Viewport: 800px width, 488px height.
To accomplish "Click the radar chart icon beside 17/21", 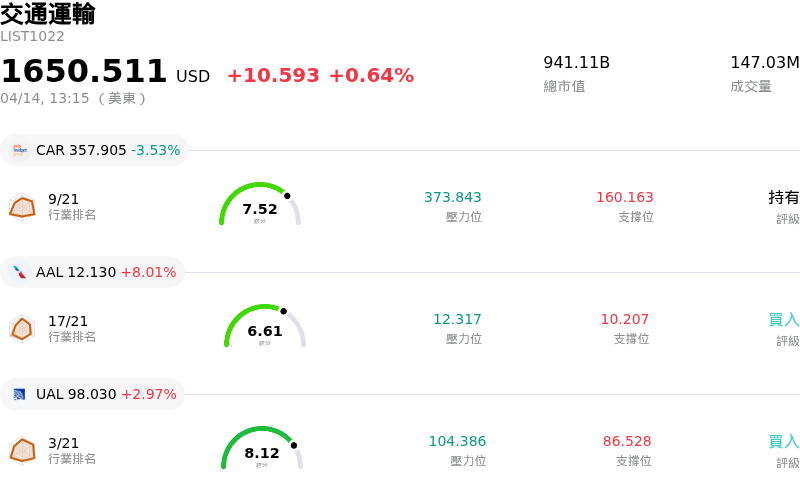I will pyautogui.click(x=22, y=328).
